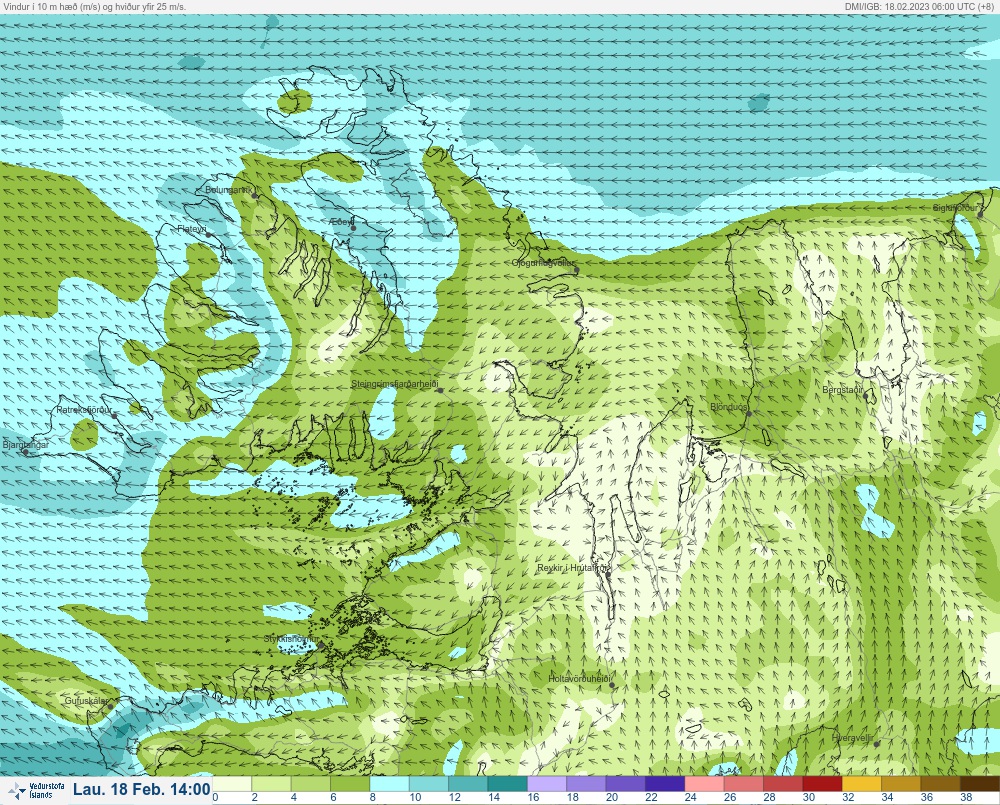1000x805 pixels.
Task: Pick the 10–12 m/s turquoise legend swatch
Action: point(429,784)
